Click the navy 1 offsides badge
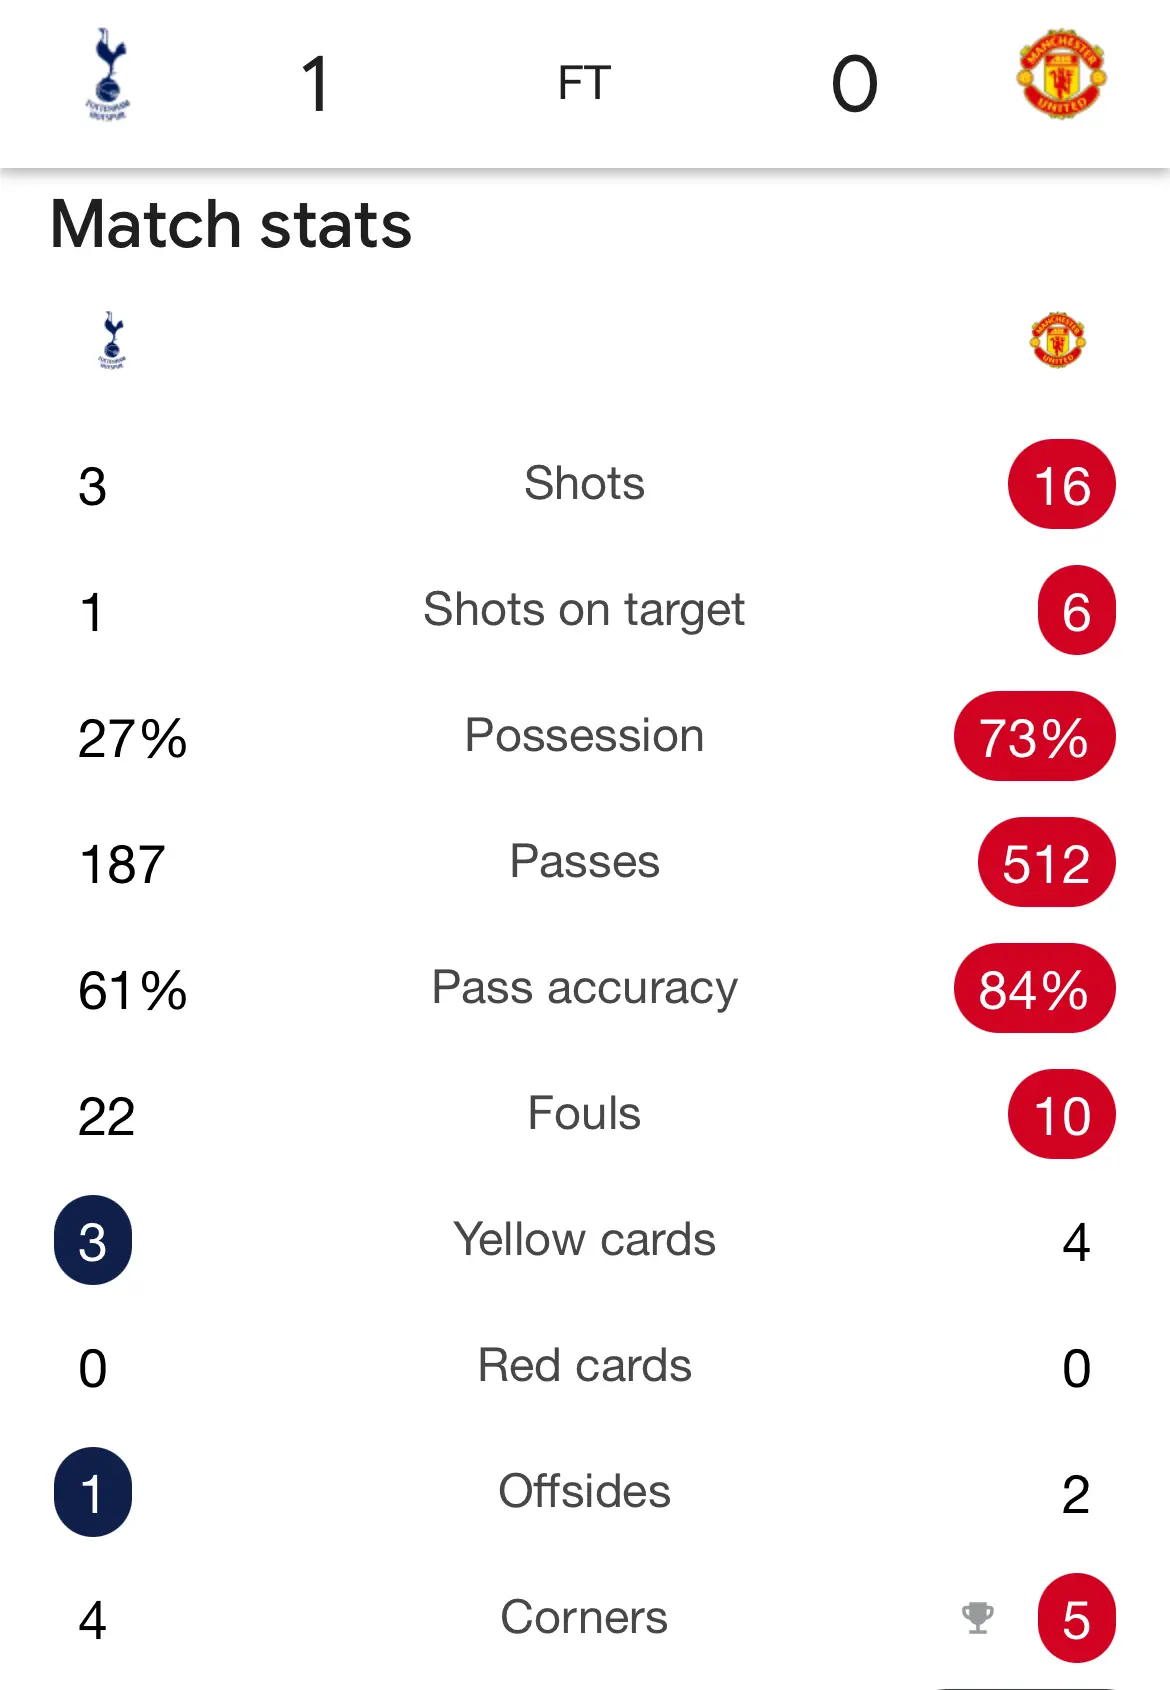Viewport: 1170px width, 1690px height. 93,1492
